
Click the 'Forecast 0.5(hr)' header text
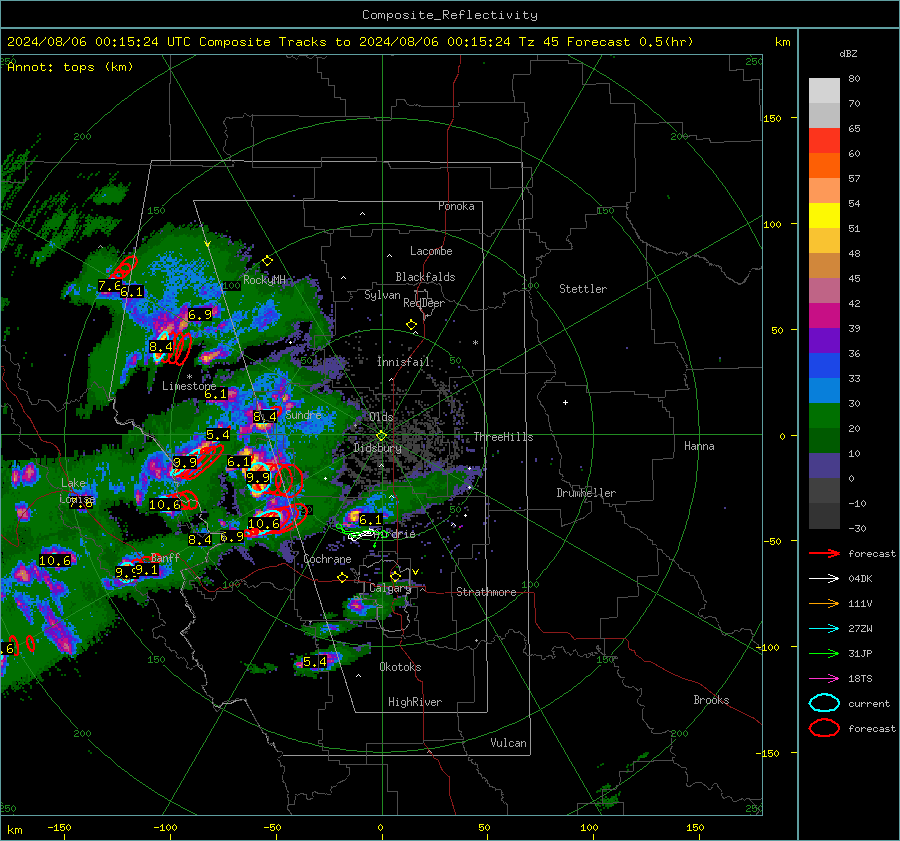pyautogui.click(x=630, y=42)
